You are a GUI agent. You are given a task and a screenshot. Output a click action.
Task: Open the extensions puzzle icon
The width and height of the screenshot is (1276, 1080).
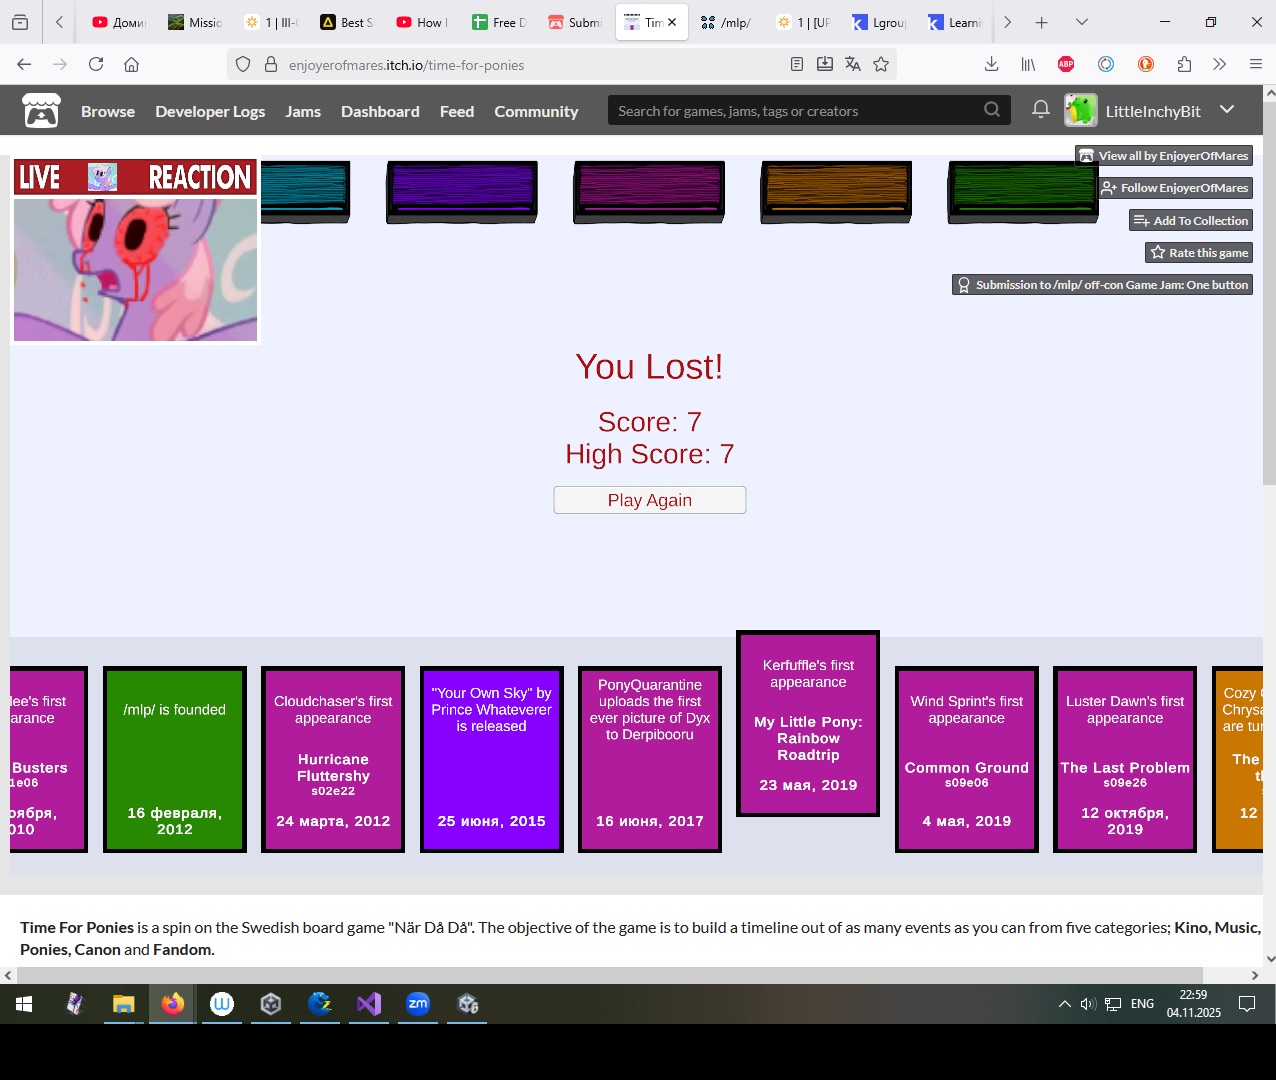pyautogui.click(x=1184, y=64)
